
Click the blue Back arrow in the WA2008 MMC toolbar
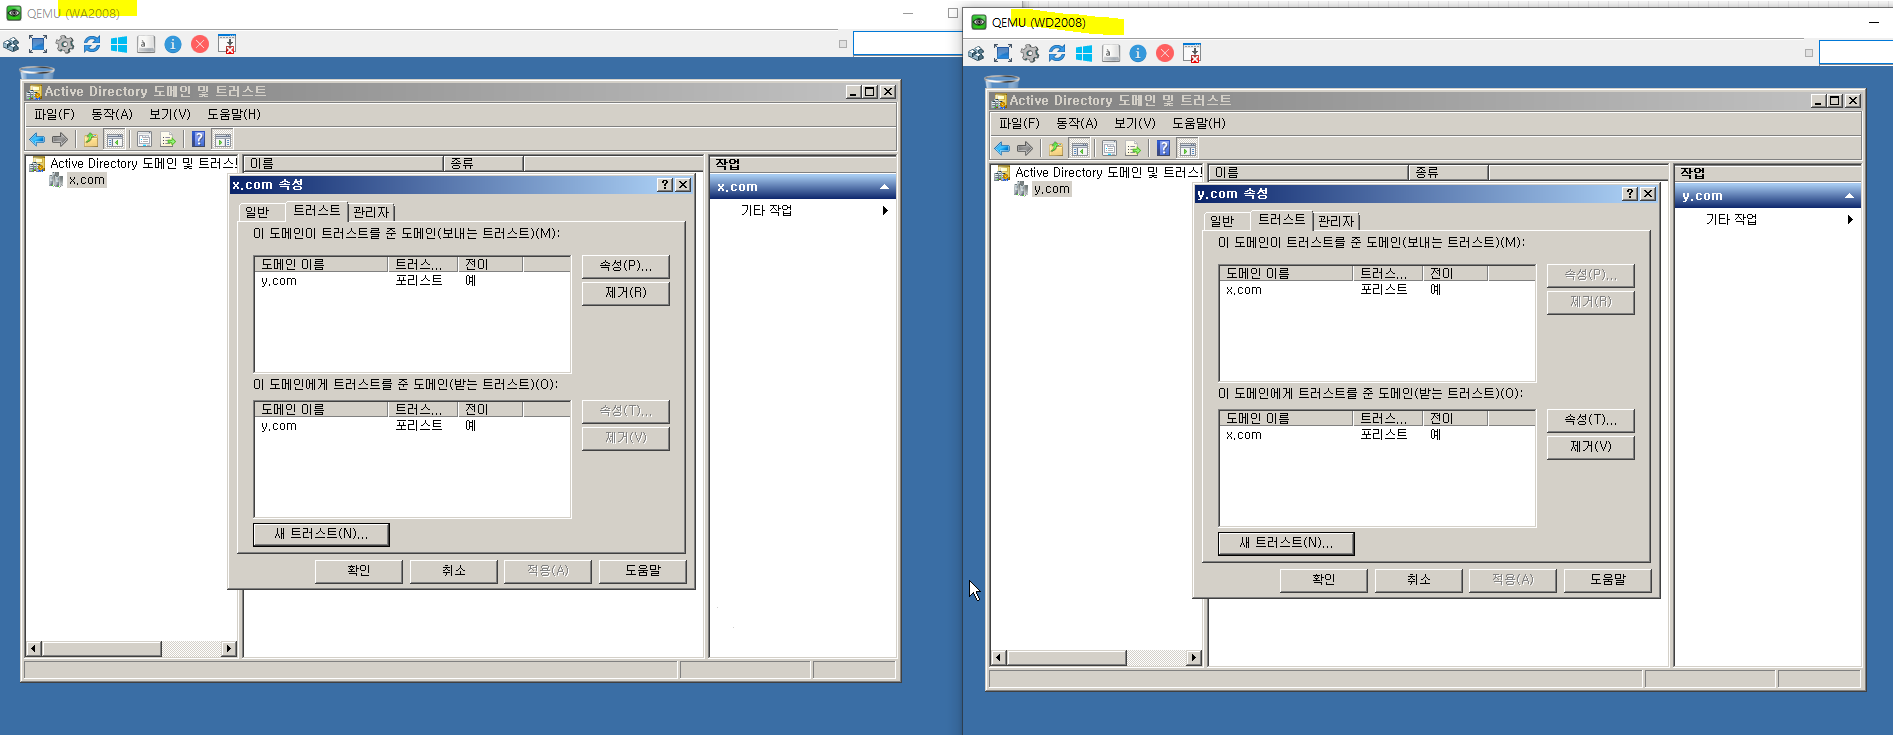37,139
